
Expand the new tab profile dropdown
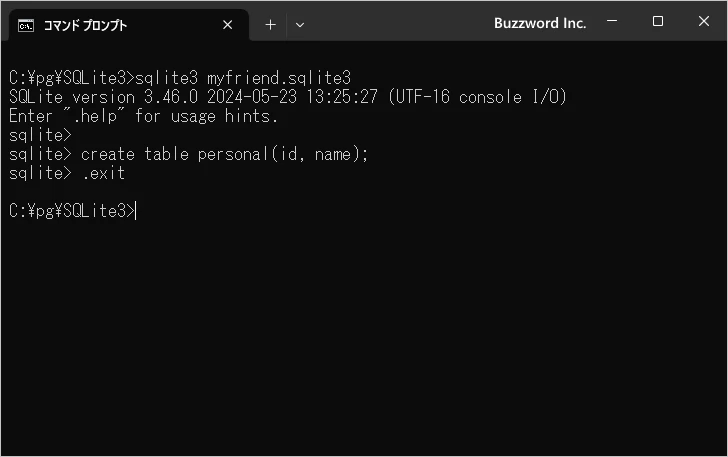point(300,25)
